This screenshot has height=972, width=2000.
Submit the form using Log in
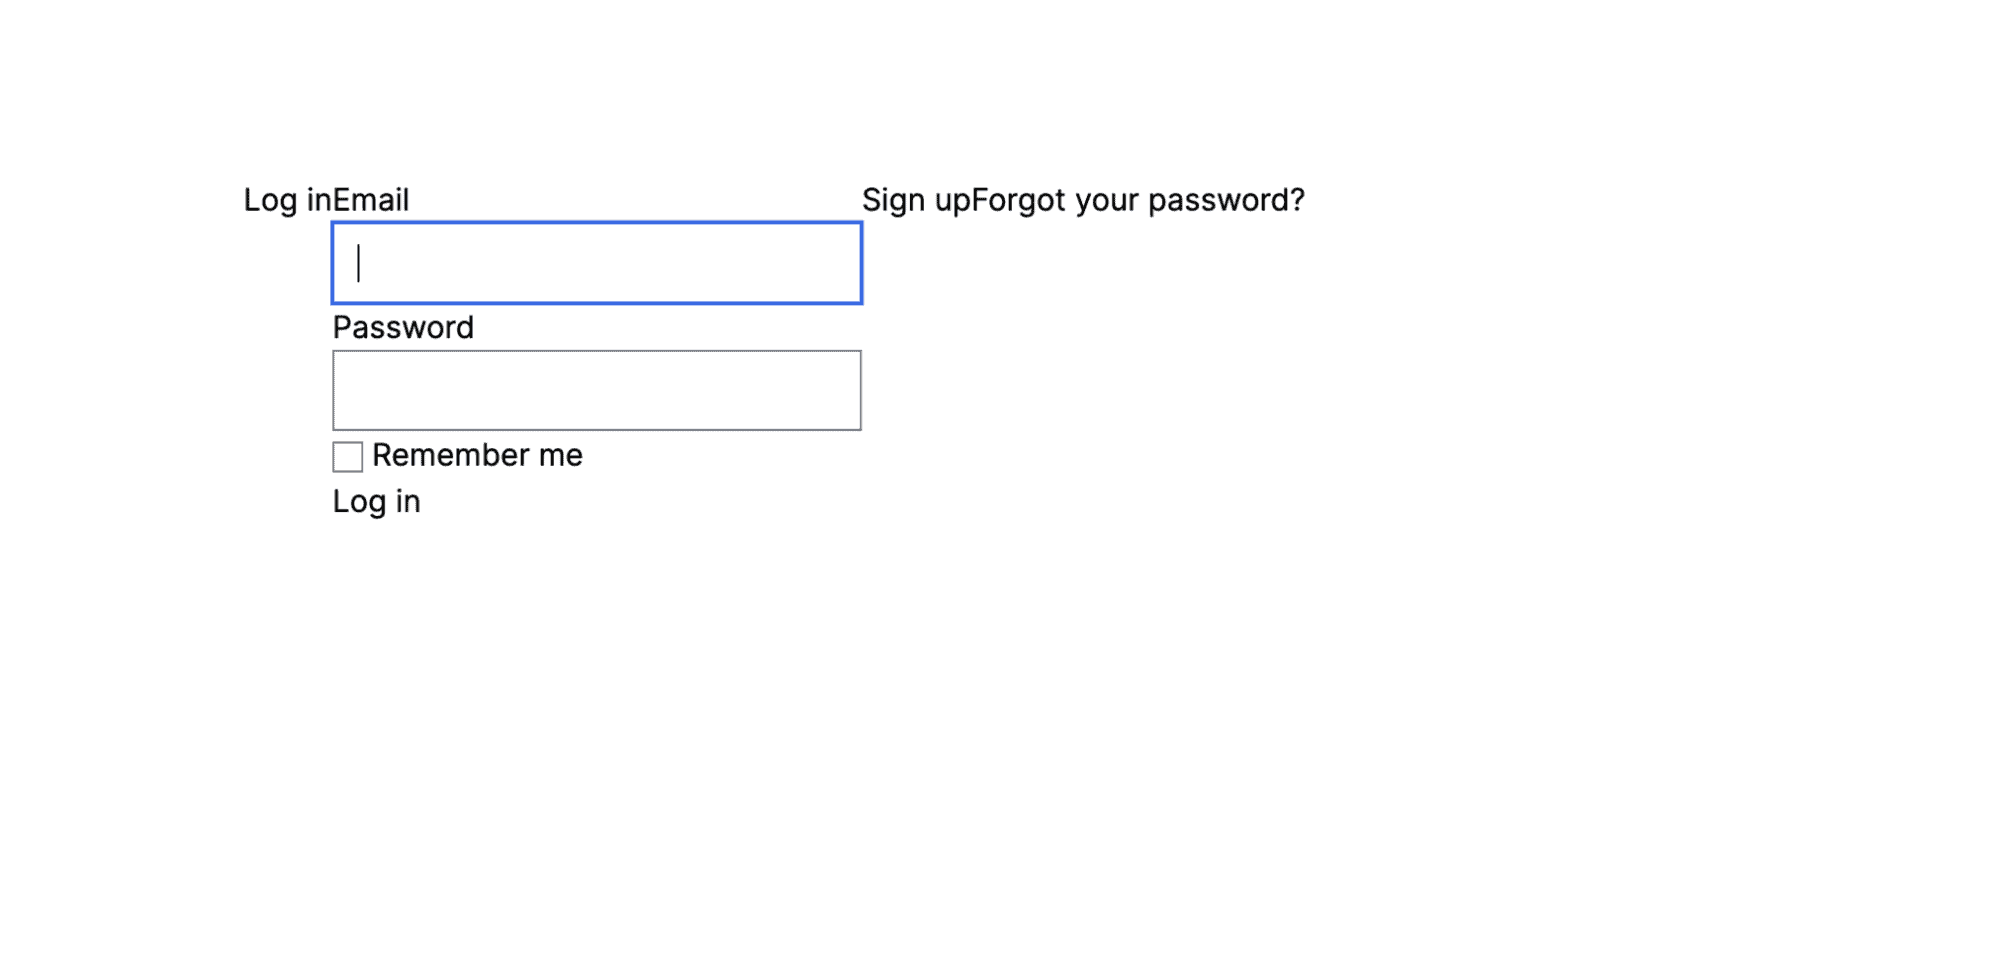pos(376,502)
